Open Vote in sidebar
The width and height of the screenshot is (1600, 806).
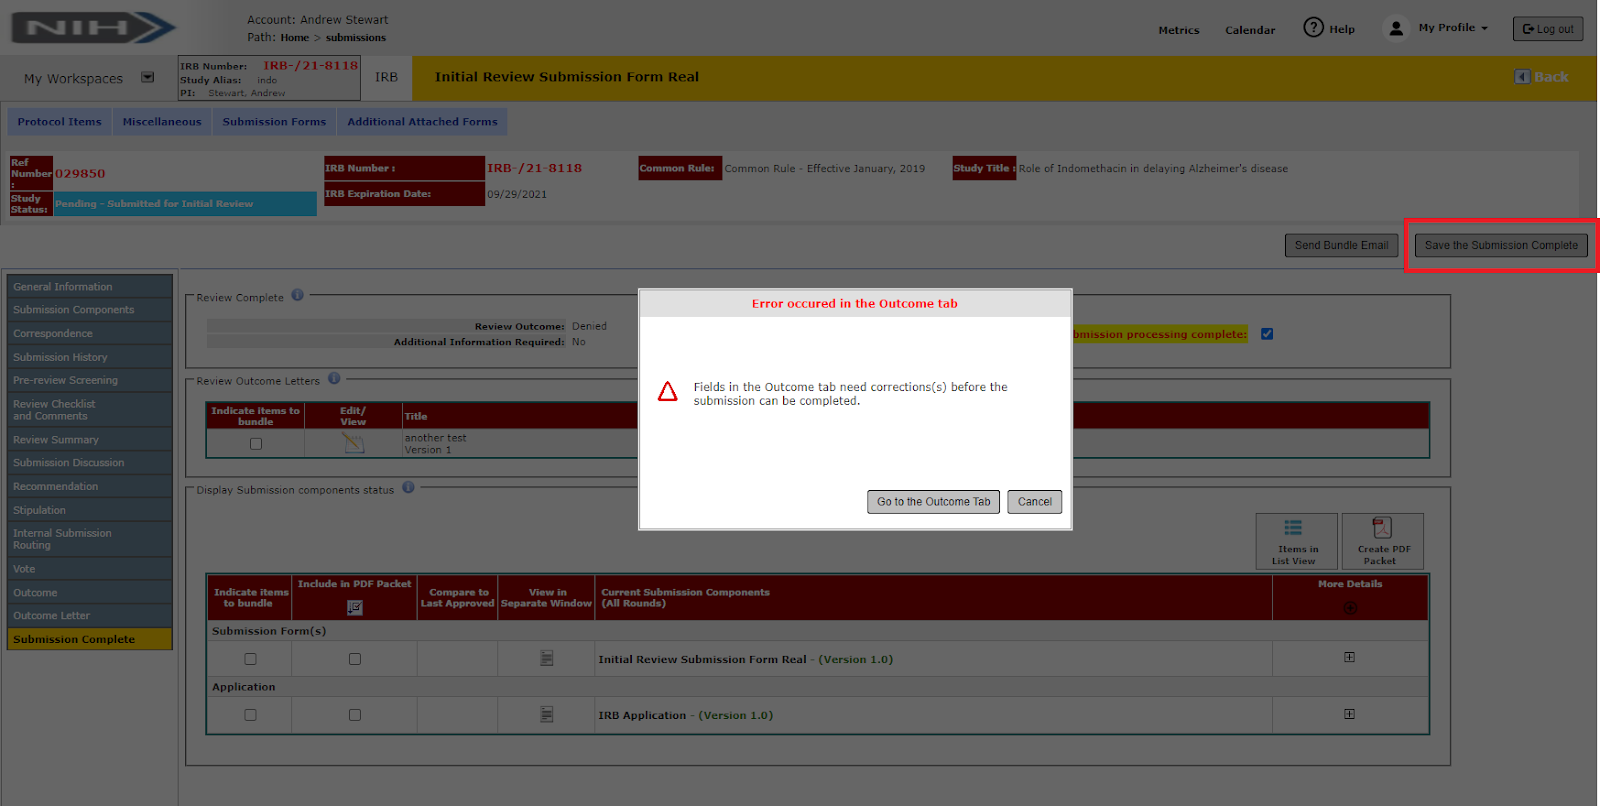(x=90, y=569)
